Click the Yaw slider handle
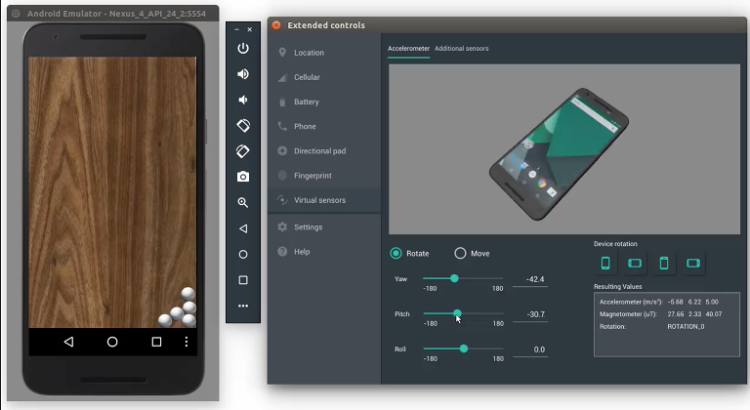Viewport: 750px width, 410px height. coord(454,278)
